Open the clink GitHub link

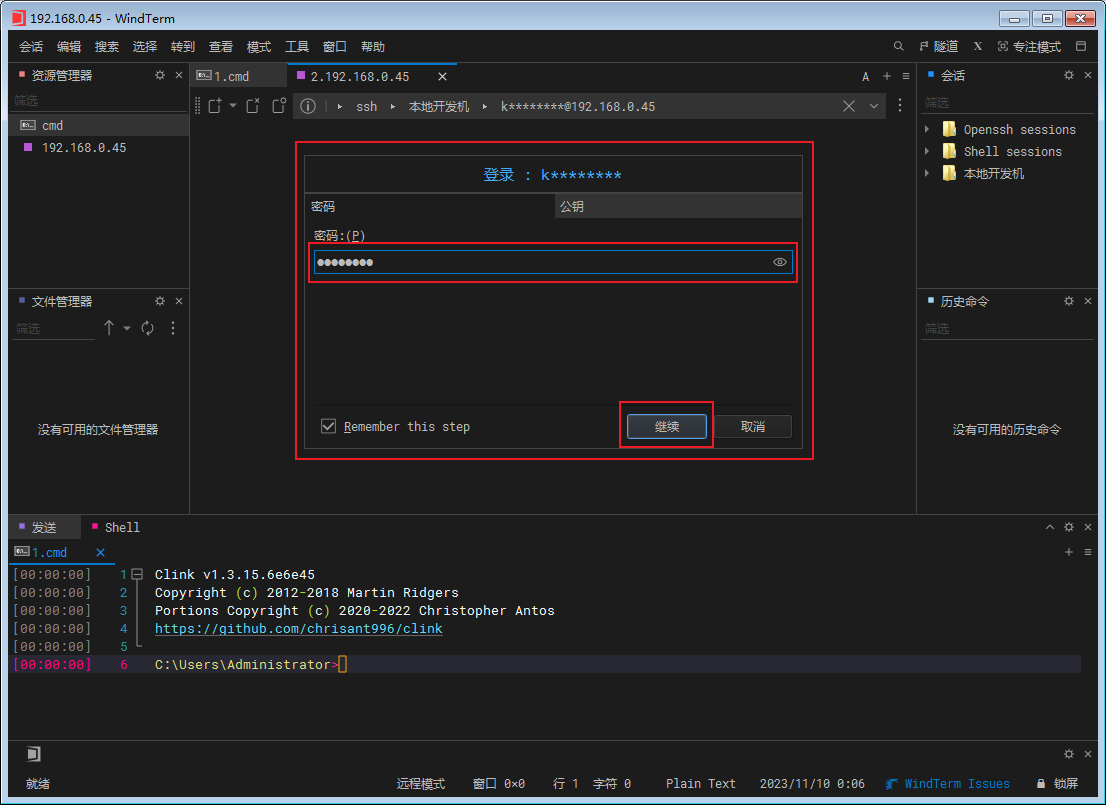(x=298, y=629)
